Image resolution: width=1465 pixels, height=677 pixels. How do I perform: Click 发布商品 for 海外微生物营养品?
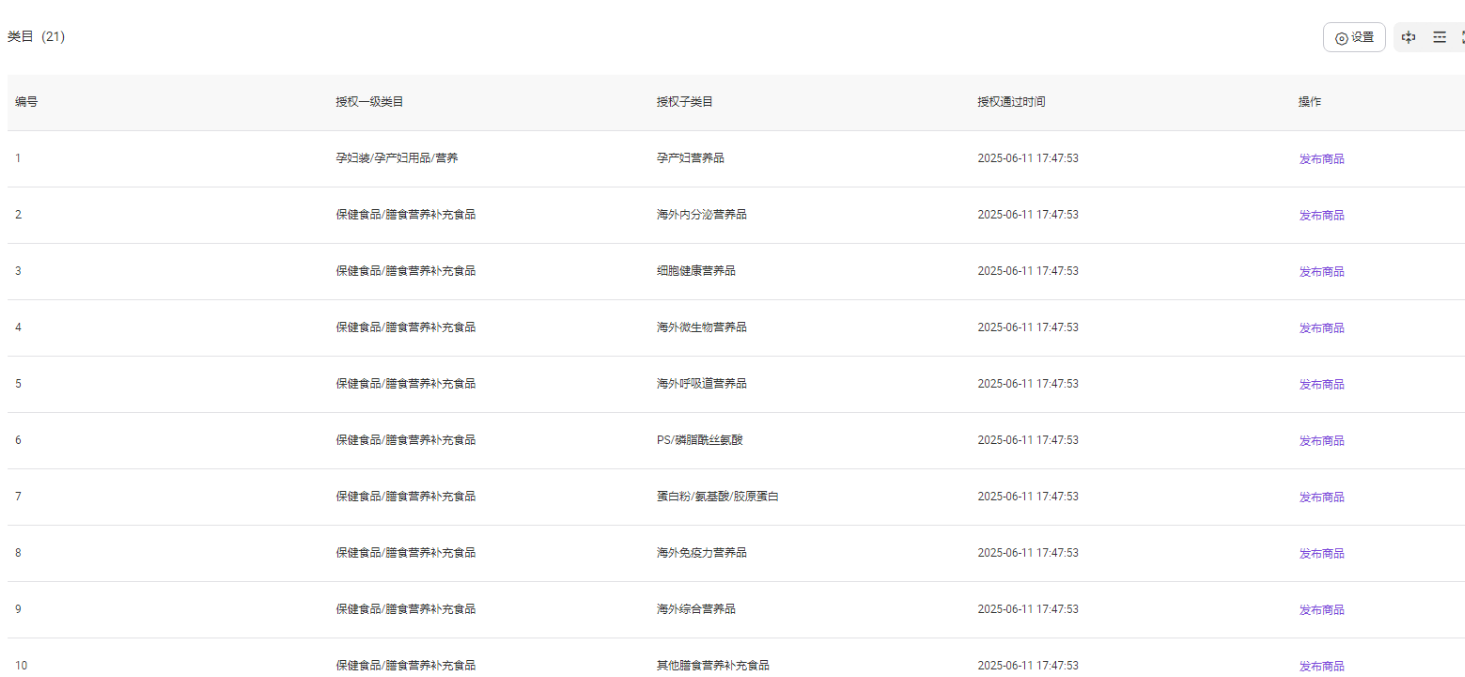point(1321,328)
